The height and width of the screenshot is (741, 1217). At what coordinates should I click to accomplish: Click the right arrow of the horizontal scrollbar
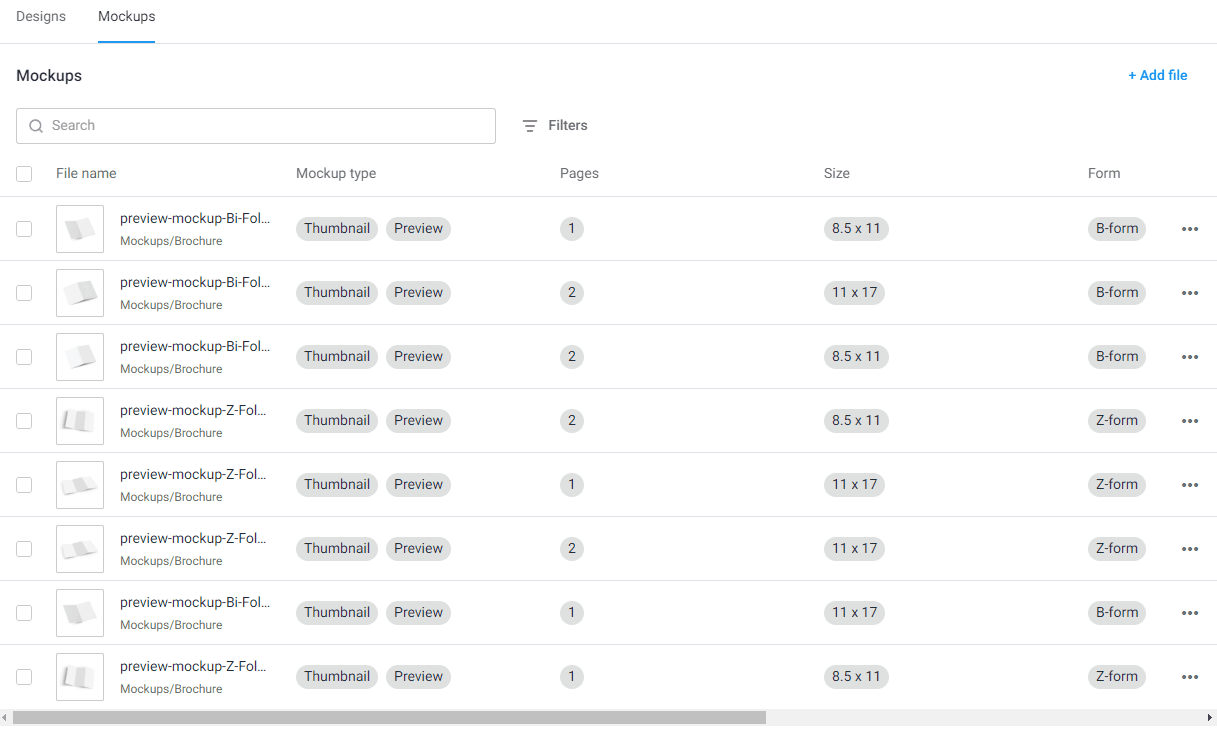coord(1210,717)
